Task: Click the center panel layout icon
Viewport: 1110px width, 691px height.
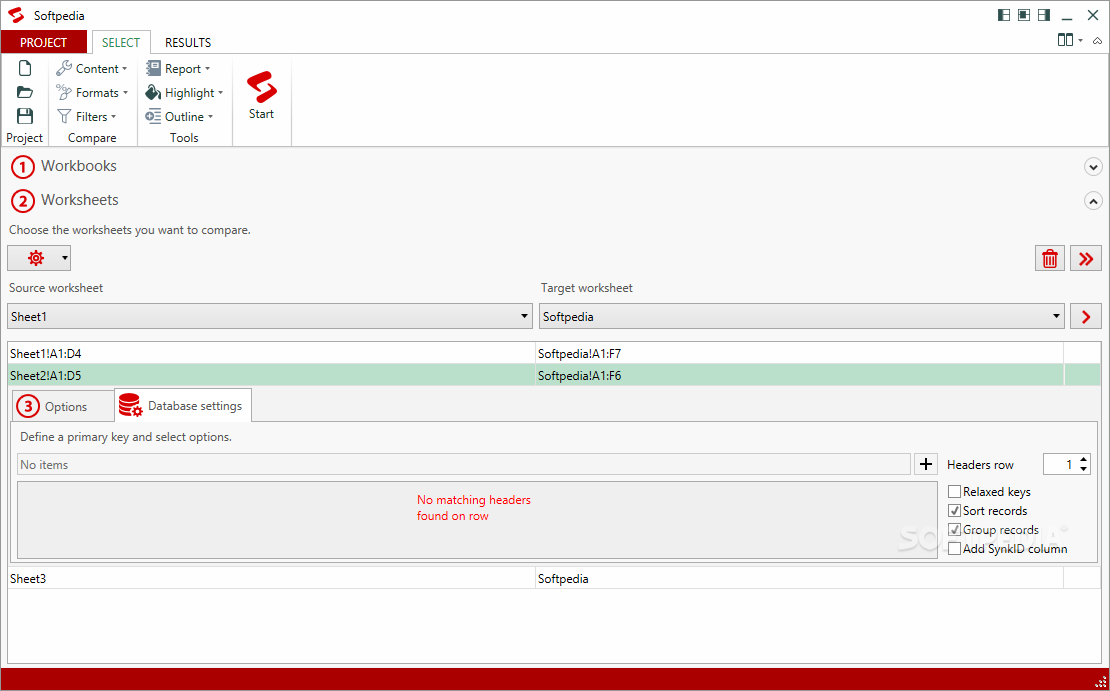Action: pyautogui.click(x=1024, y=15)
